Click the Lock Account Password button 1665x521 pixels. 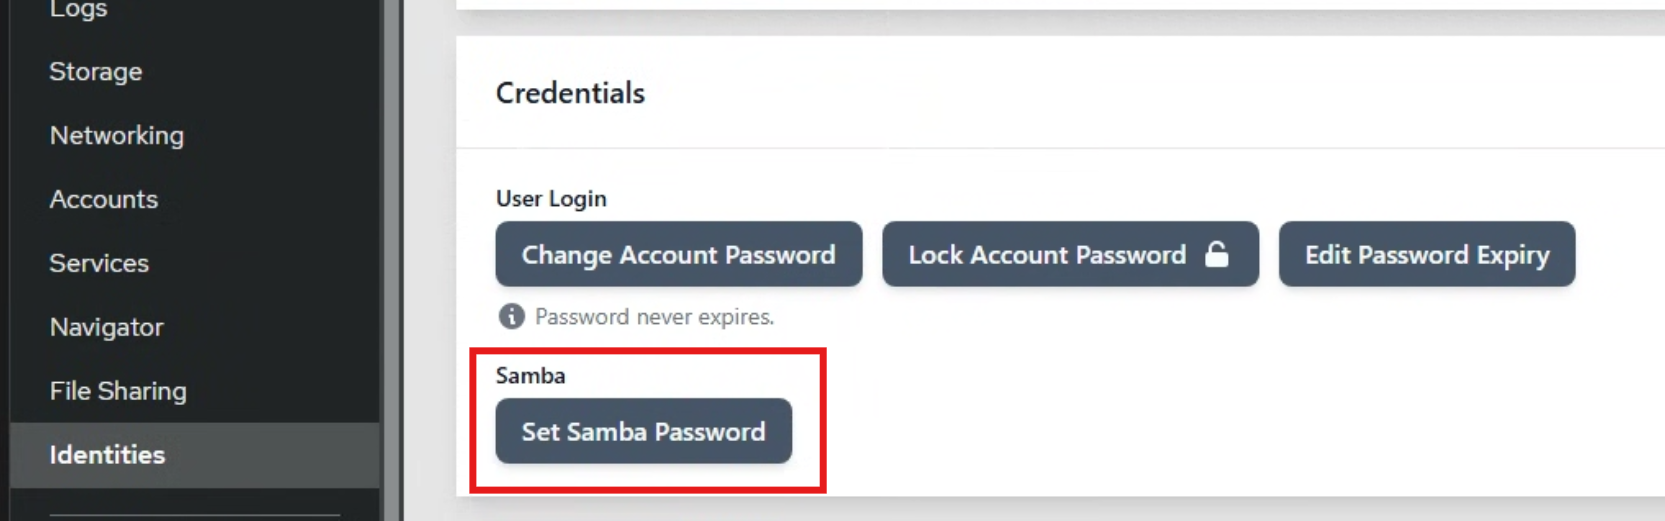pos(1070,254)
